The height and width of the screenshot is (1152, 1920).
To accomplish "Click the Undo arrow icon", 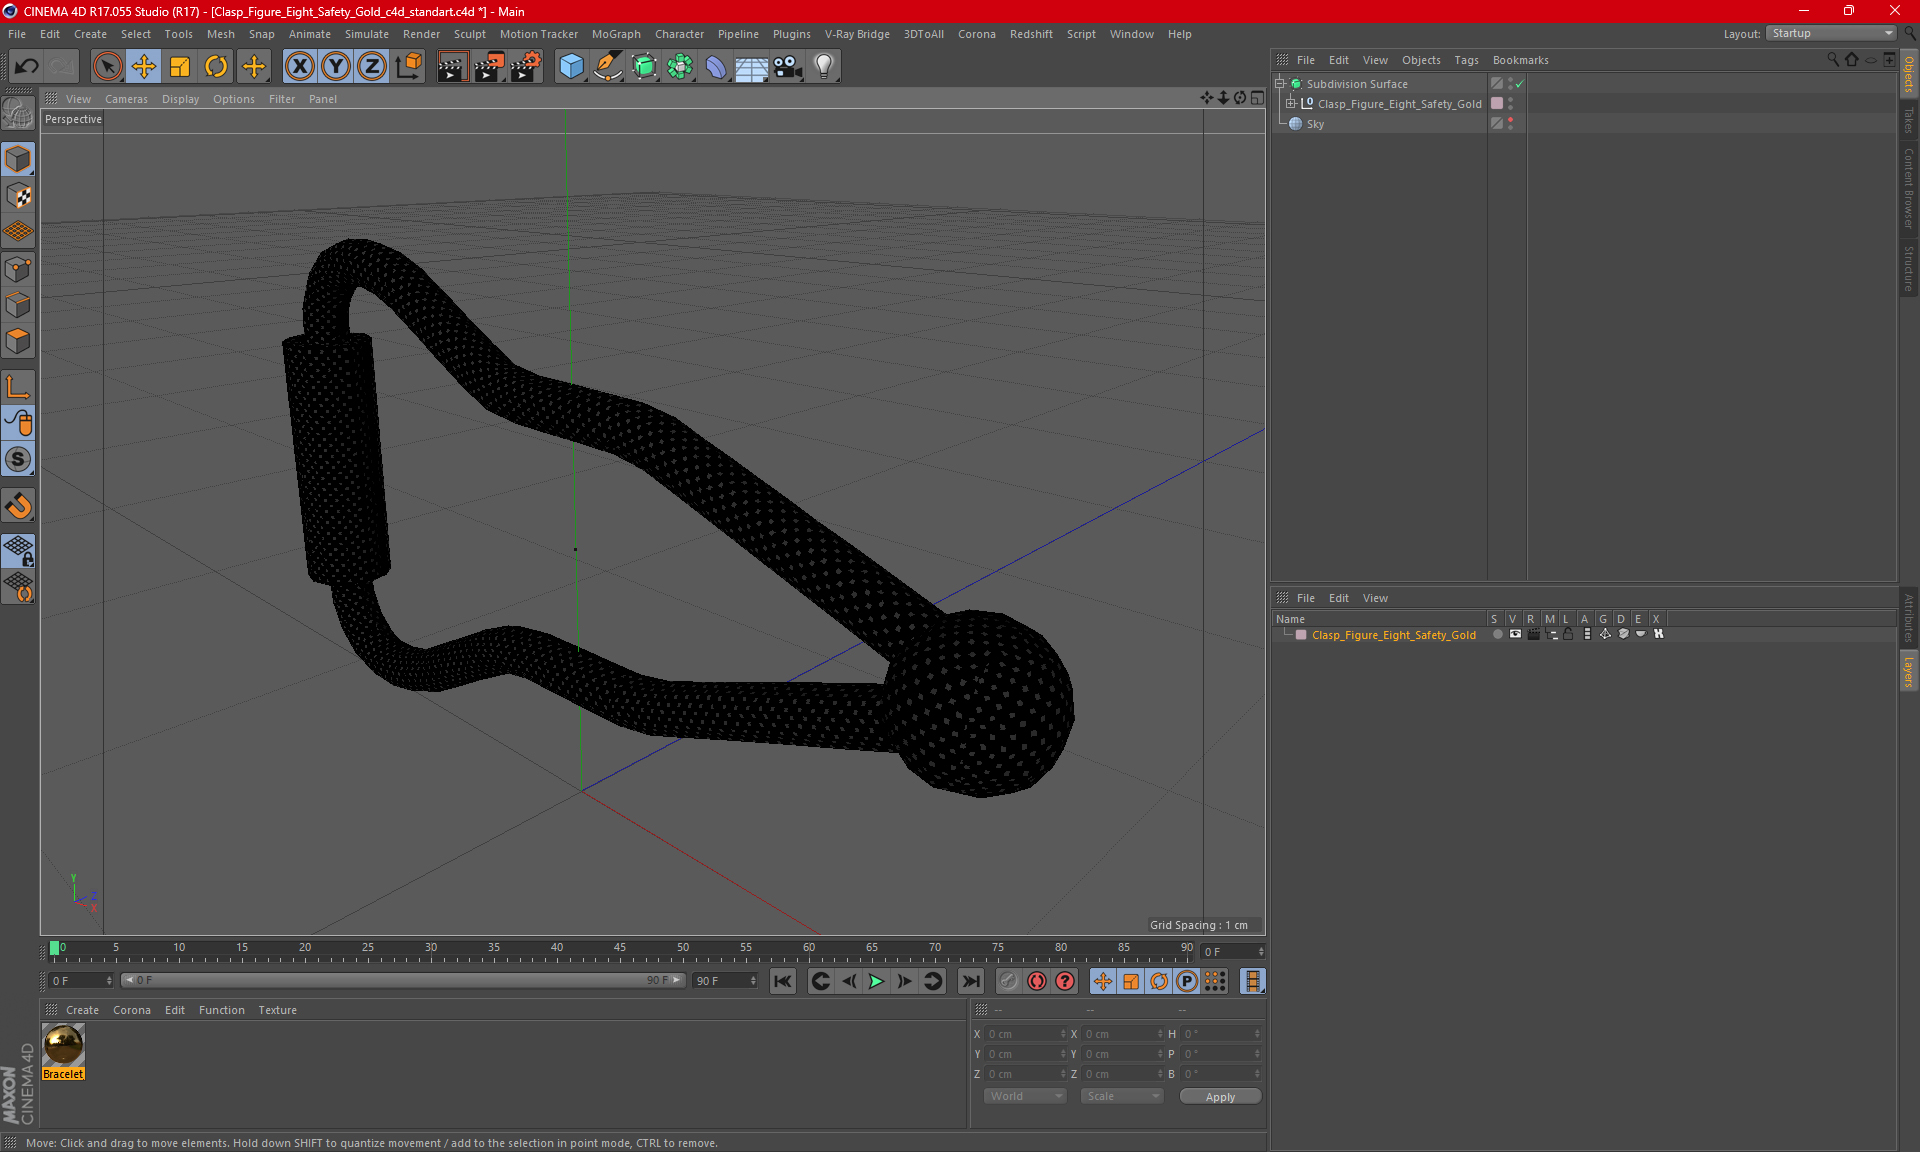I will [27, 67].
